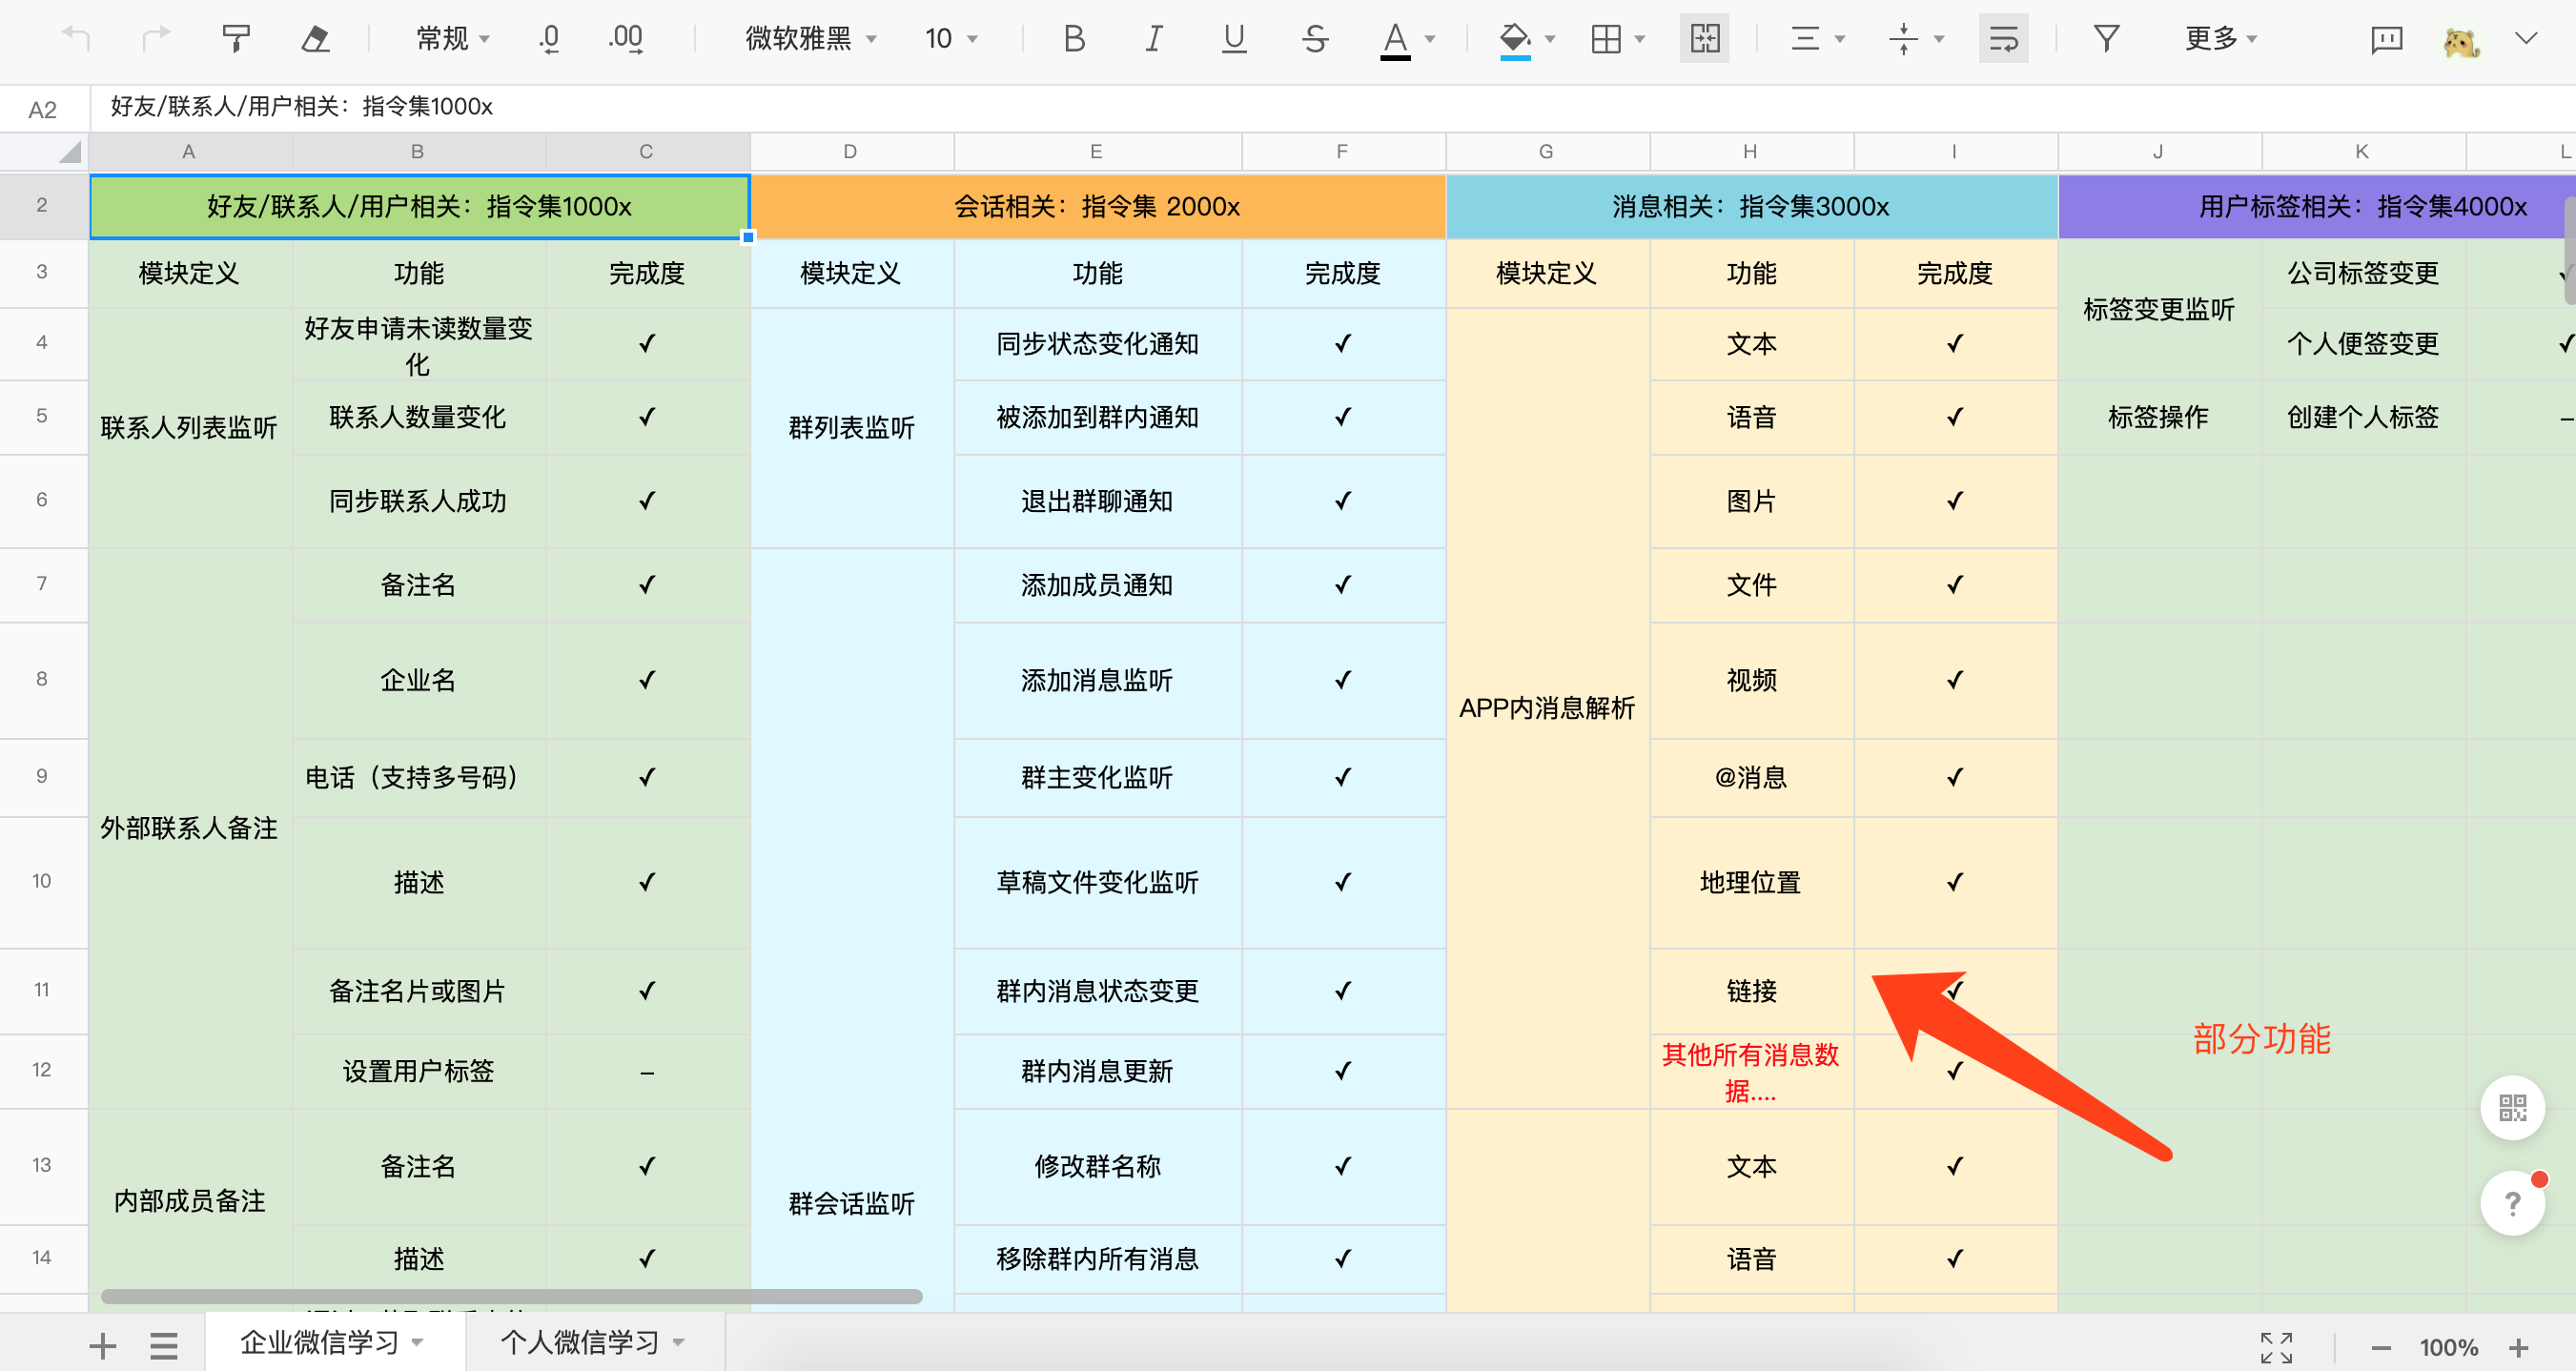Open the borders dropdown arrow
This screenshot has height=1371, width=2576.
(1640, 39)
